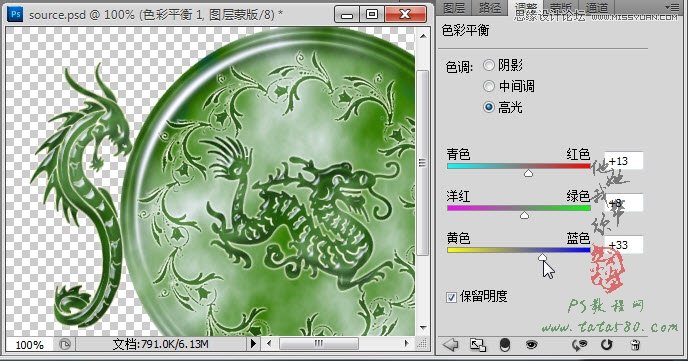Click window resize grip corner
Viewport: 688px width, 361px height.
(x=422, y=344)
